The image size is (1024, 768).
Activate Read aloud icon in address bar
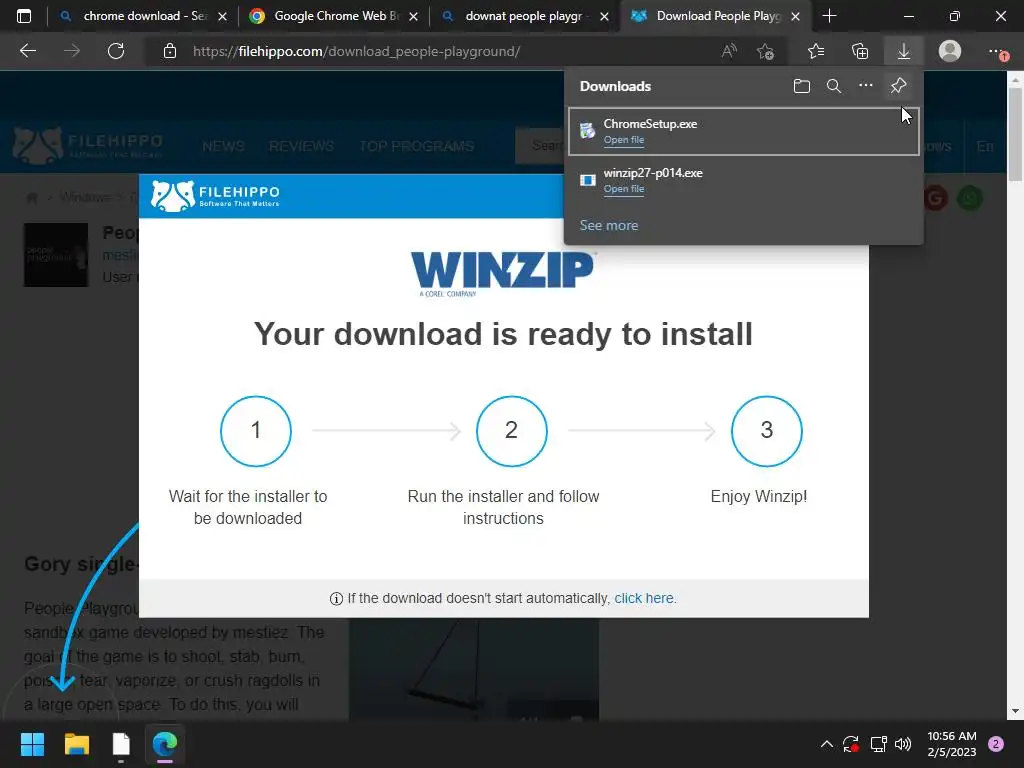click(x=729, y=51)
